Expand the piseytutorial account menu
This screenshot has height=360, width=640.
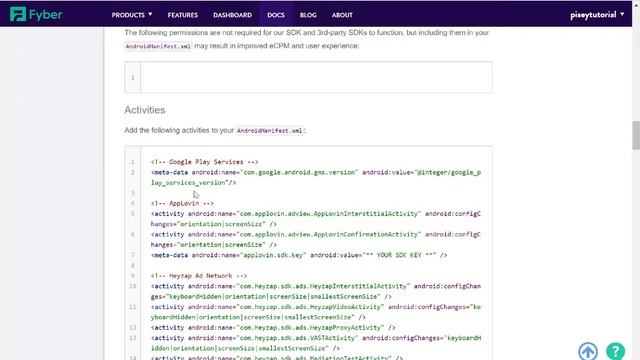click(597, 15)
